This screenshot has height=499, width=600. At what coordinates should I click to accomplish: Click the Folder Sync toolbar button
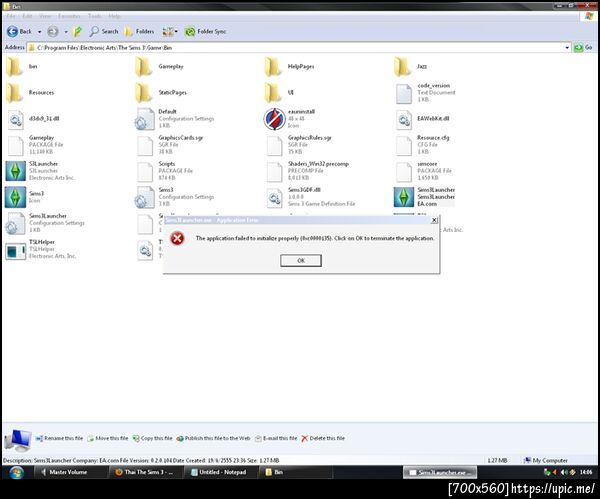click(205, 31)
